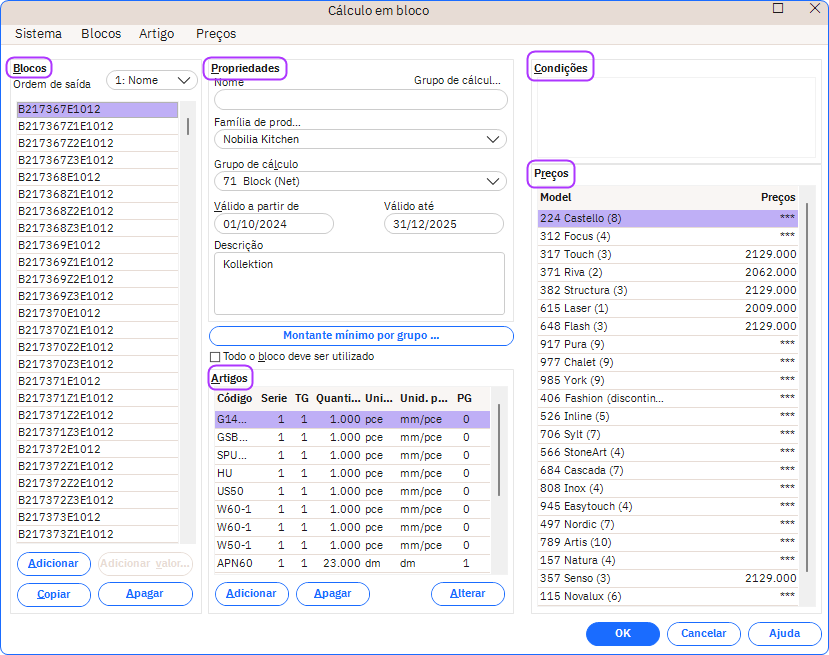Click the Alterar button in Artigos
The height and width of the screenshot is (655, 829).
467,593
